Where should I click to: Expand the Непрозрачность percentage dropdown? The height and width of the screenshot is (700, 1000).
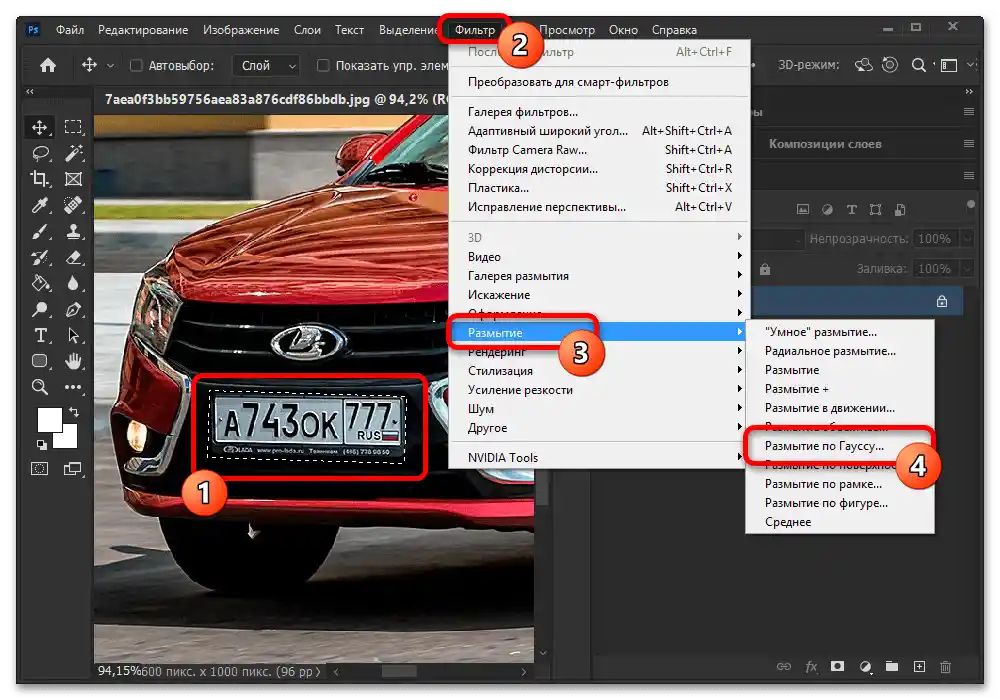coord(966,239)
